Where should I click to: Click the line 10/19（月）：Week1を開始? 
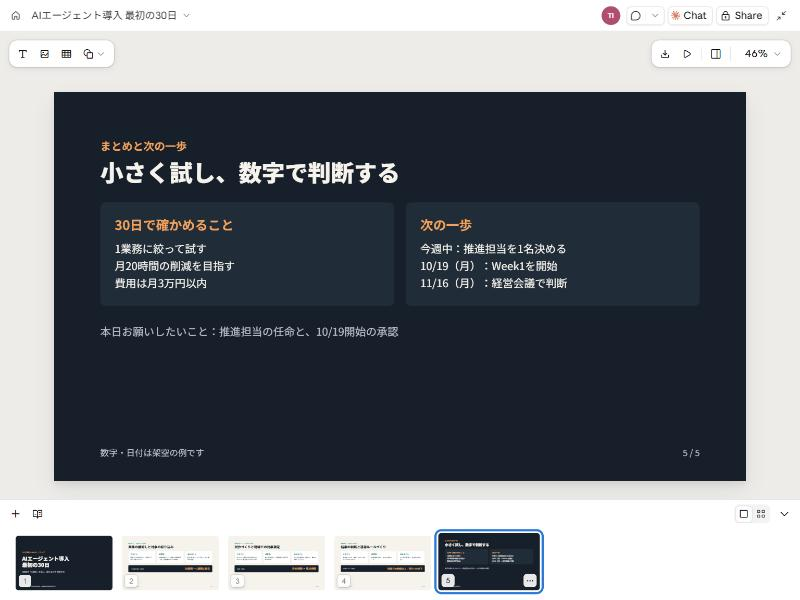point(488,266)
